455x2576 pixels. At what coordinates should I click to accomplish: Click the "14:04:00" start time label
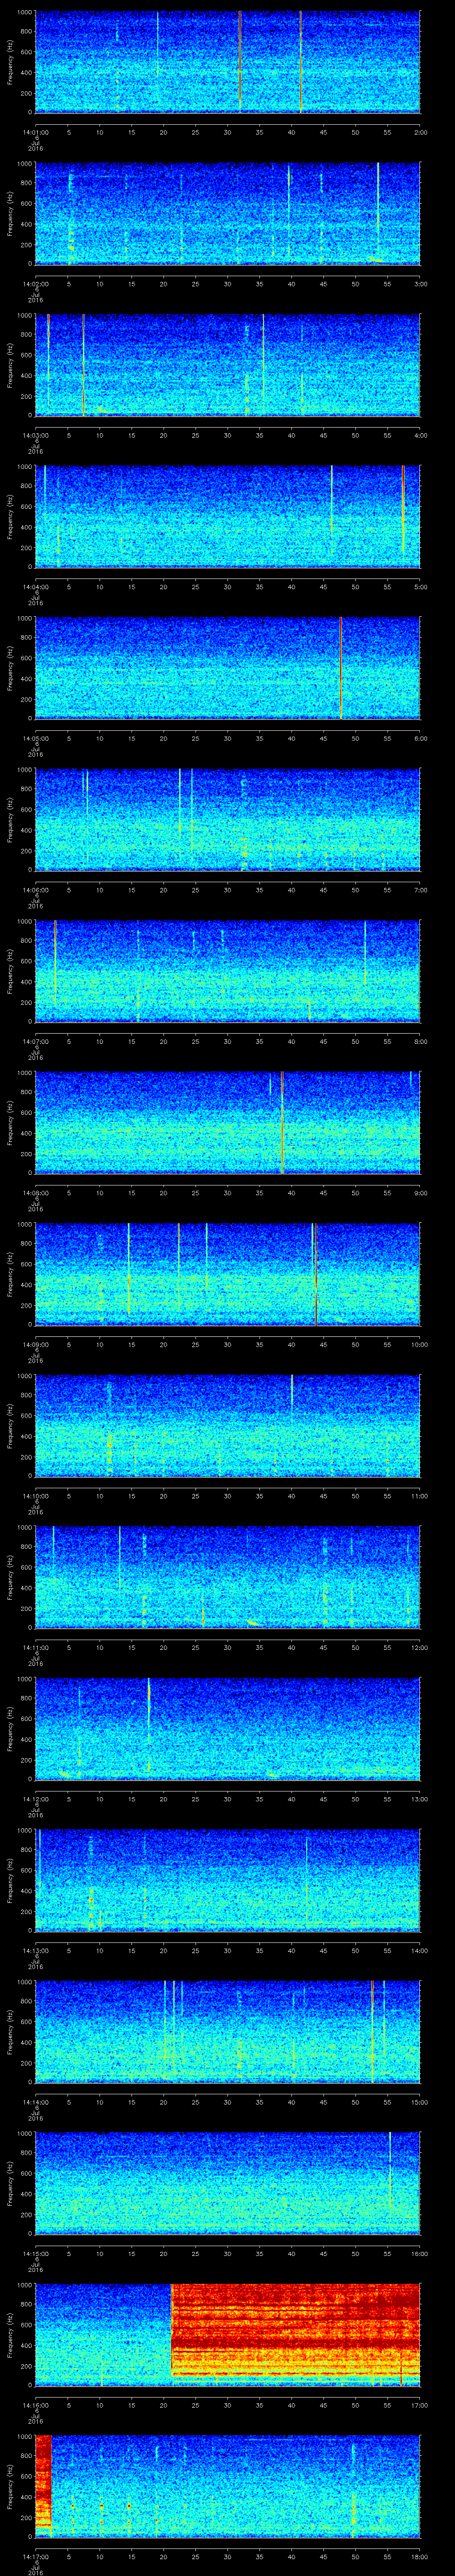[35, 586]
